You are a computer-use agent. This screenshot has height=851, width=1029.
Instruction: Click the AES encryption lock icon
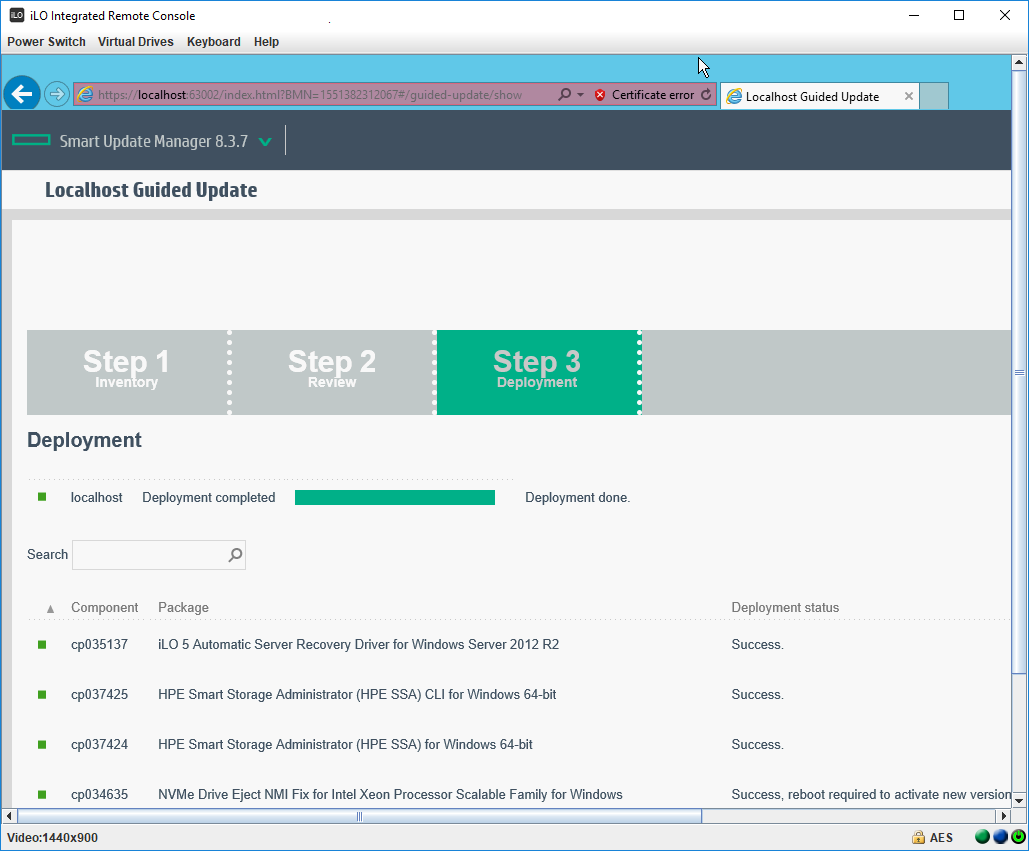click(x=918, y=837)
